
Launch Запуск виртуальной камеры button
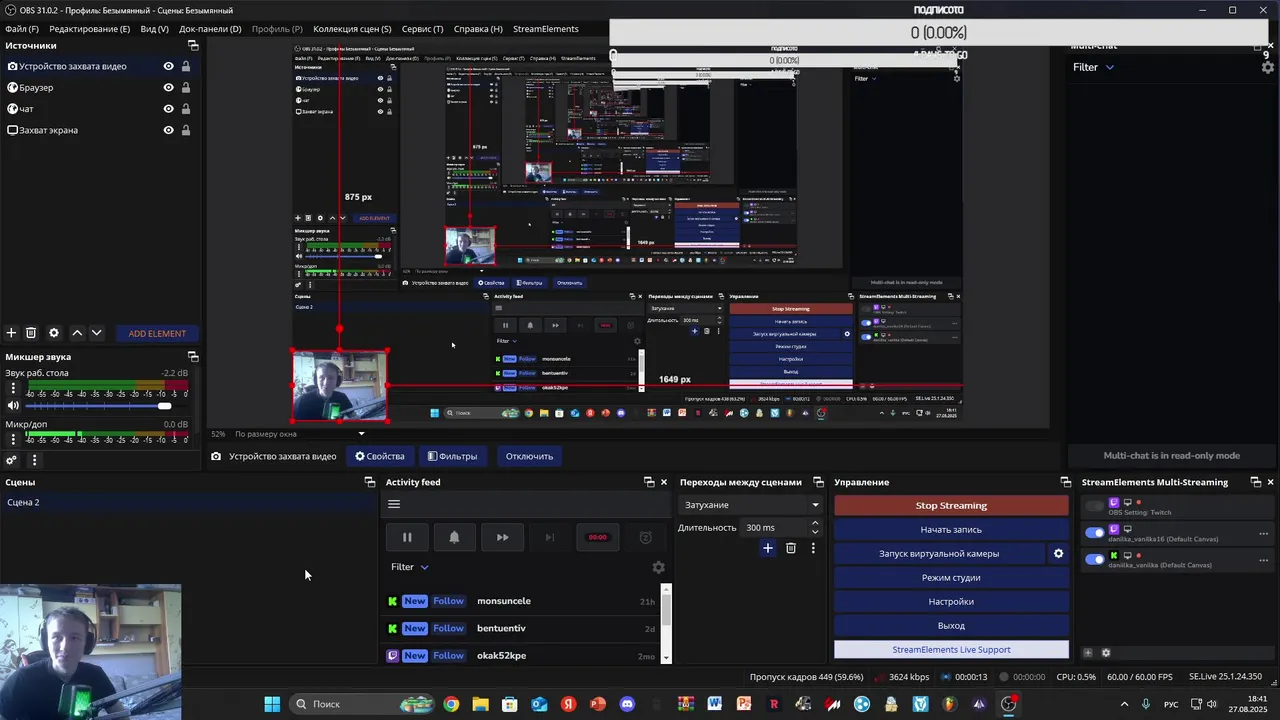coord(939,553)
